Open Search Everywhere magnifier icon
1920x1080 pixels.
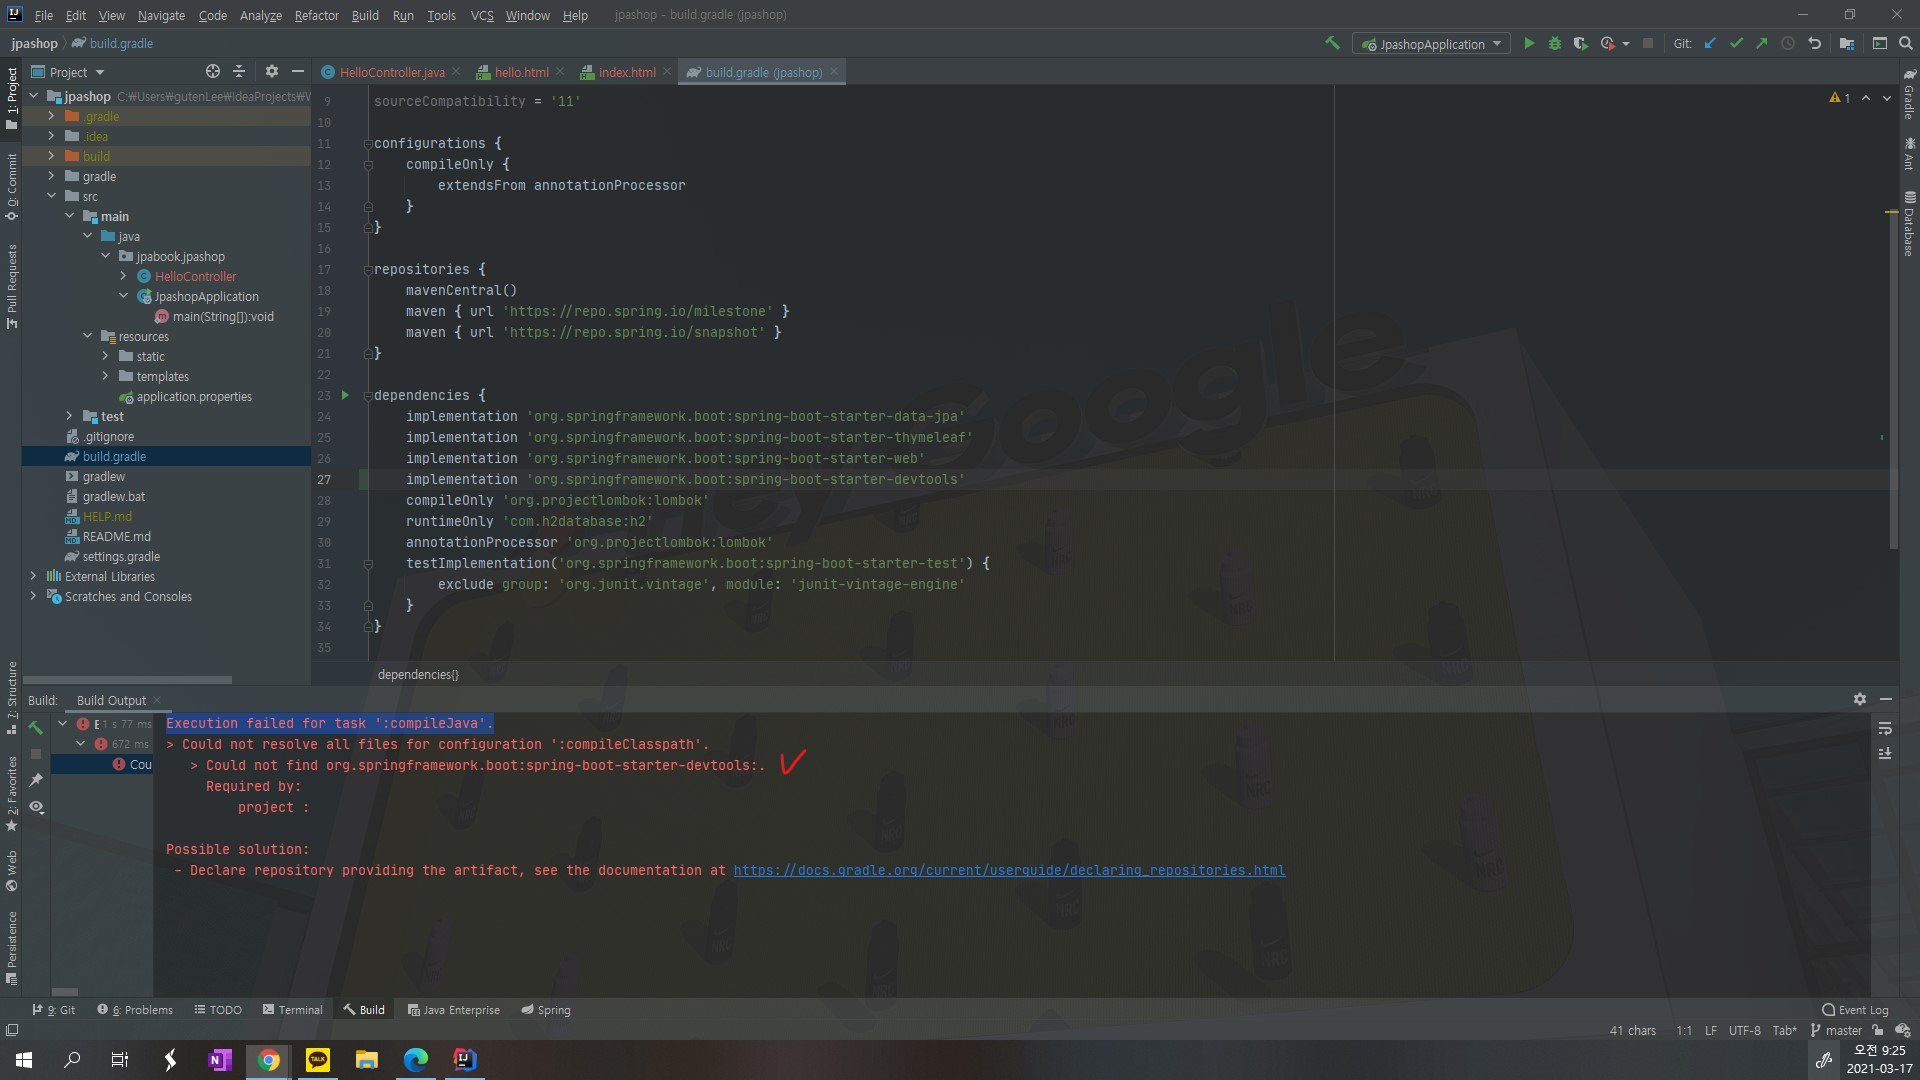click(1905, 43)
